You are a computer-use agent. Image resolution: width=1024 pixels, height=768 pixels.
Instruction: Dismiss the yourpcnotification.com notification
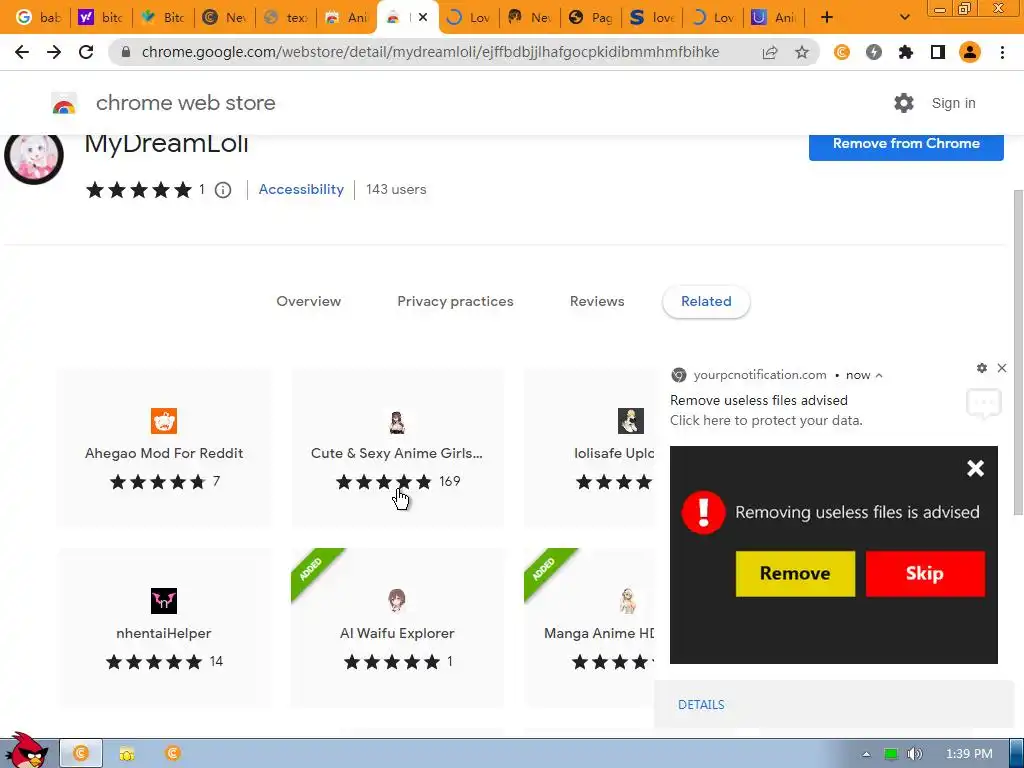click(x=1002, y=368)
